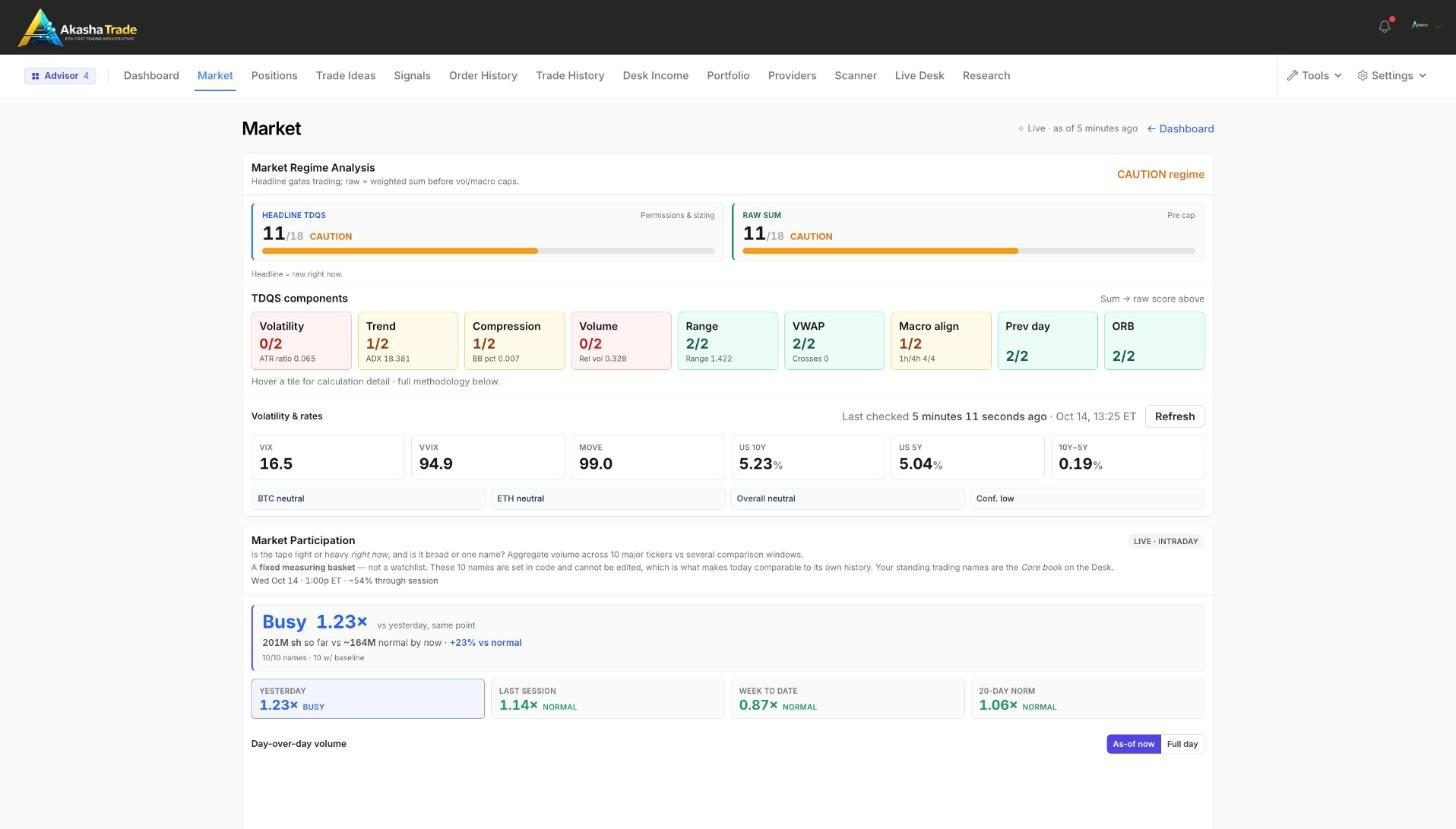The height and width of the screenshot is (829, 1456).
Task: Open the Trade History tab
Action: (570, 76)
